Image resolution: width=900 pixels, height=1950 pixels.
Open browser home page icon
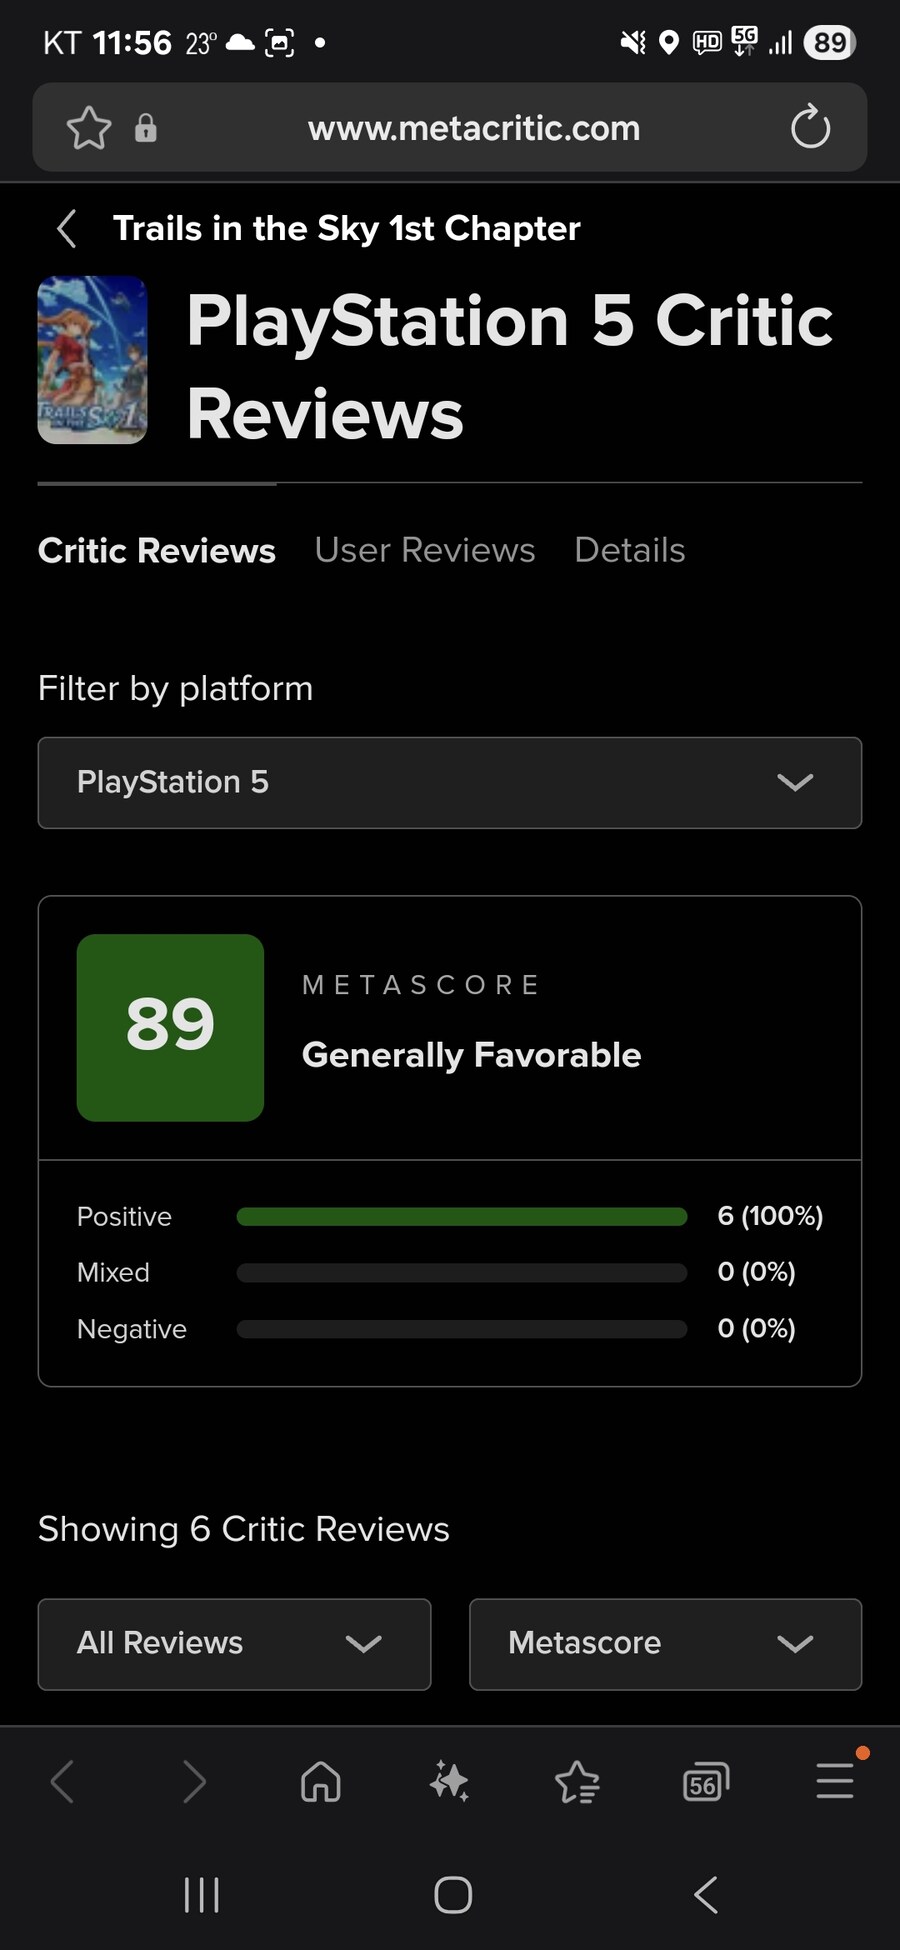[x=321, y=1781]
